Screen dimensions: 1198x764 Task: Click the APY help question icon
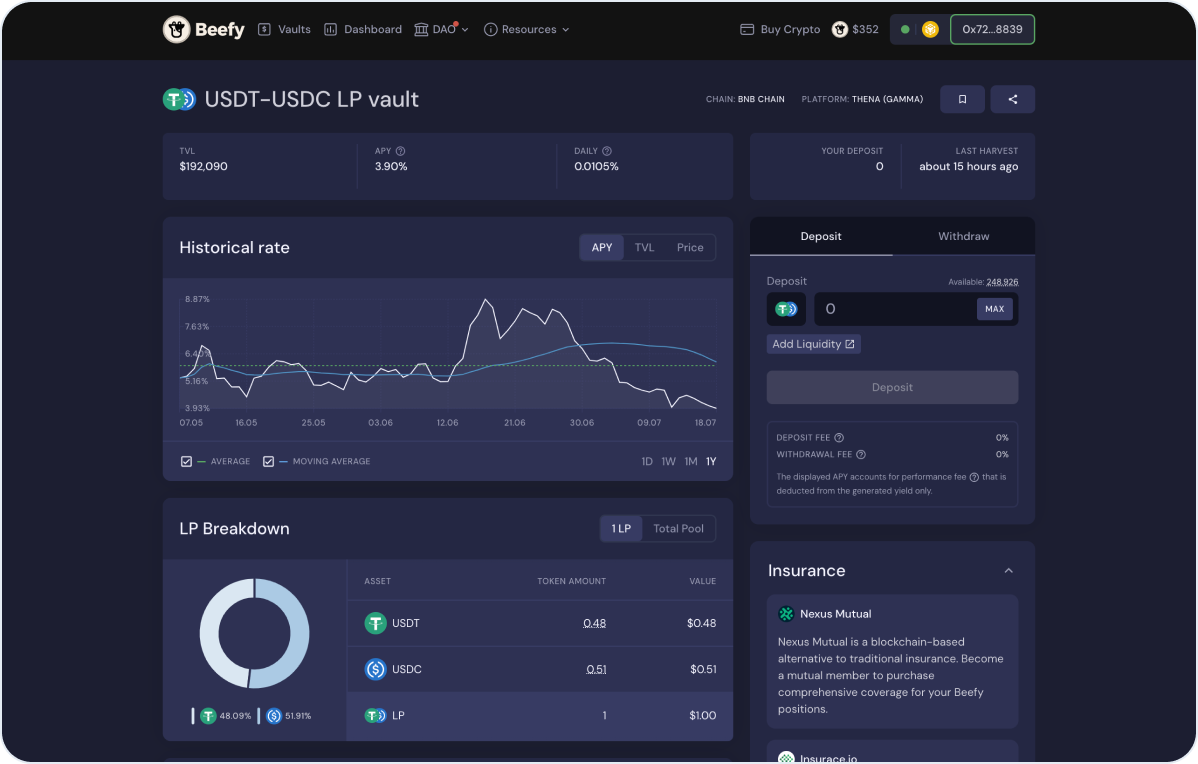(400, 151)
